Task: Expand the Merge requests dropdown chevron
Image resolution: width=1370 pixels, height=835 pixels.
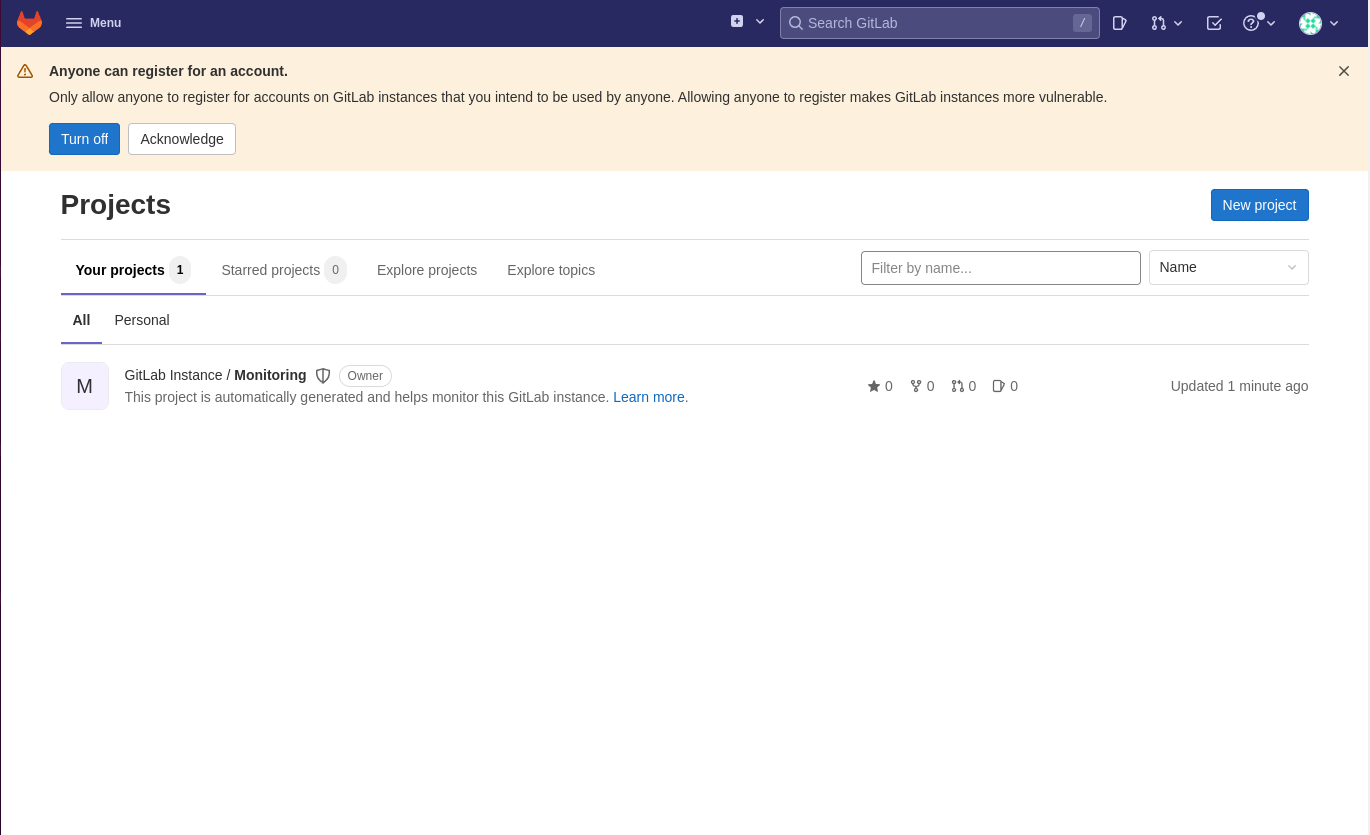Action: click(x=1178, y=23)
